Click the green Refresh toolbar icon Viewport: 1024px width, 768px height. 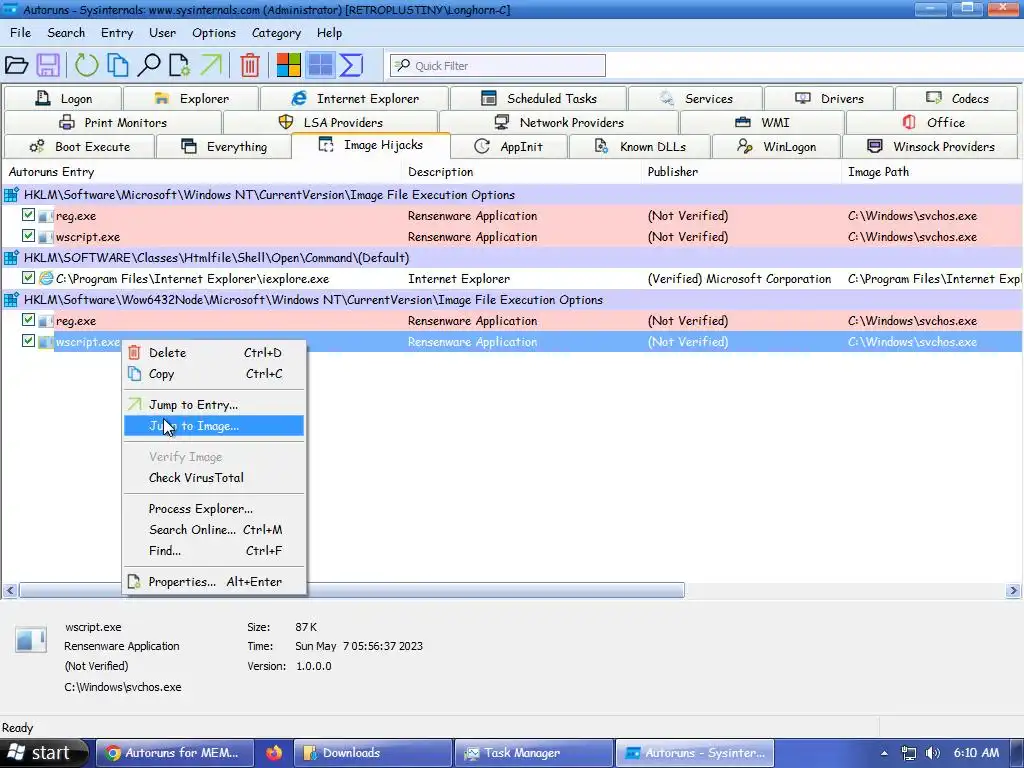pos(86,65)
